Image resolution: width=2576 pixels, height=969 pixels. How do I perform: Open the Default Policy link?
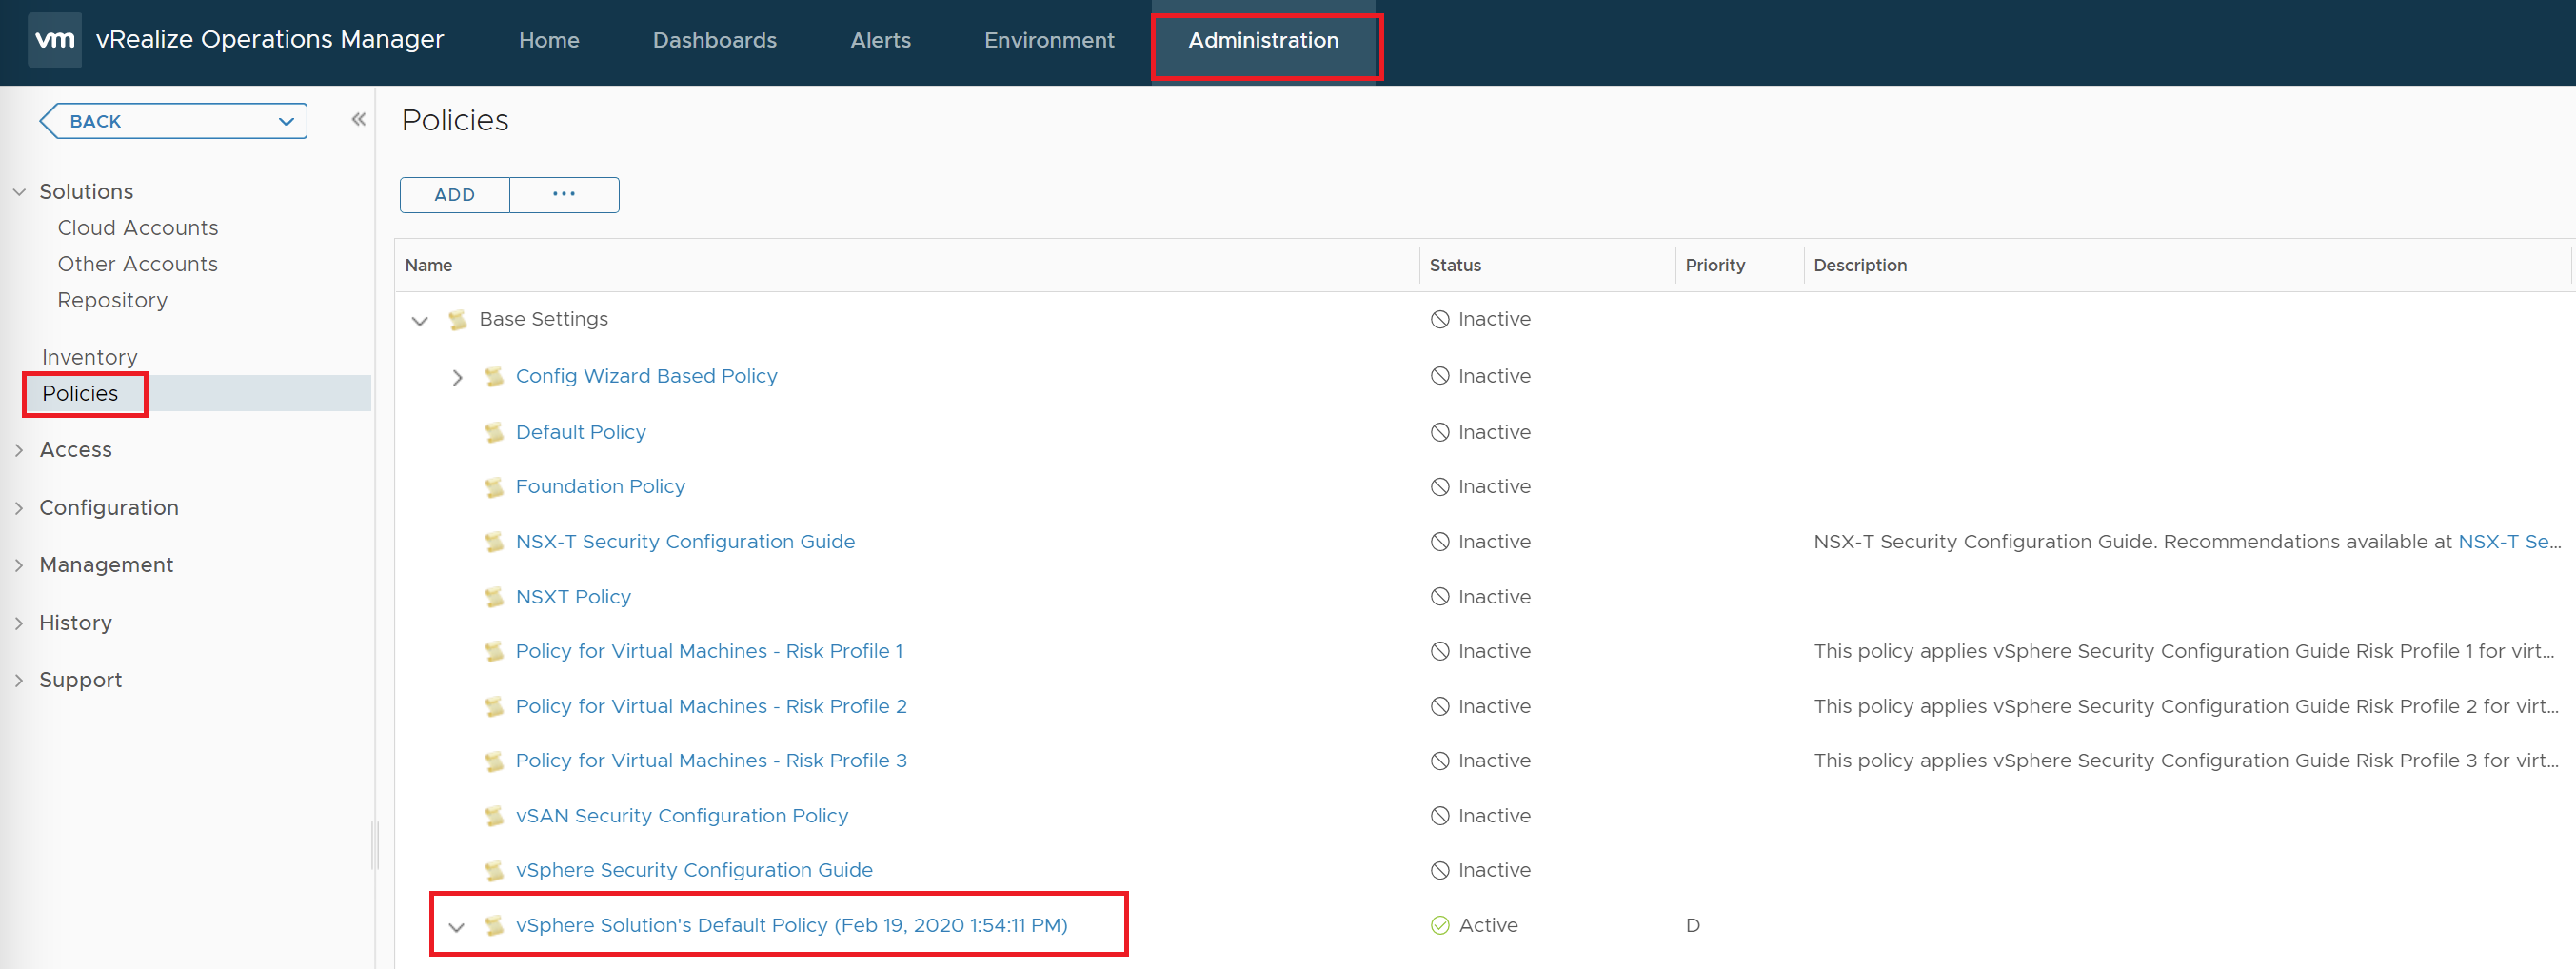[580, 432]
